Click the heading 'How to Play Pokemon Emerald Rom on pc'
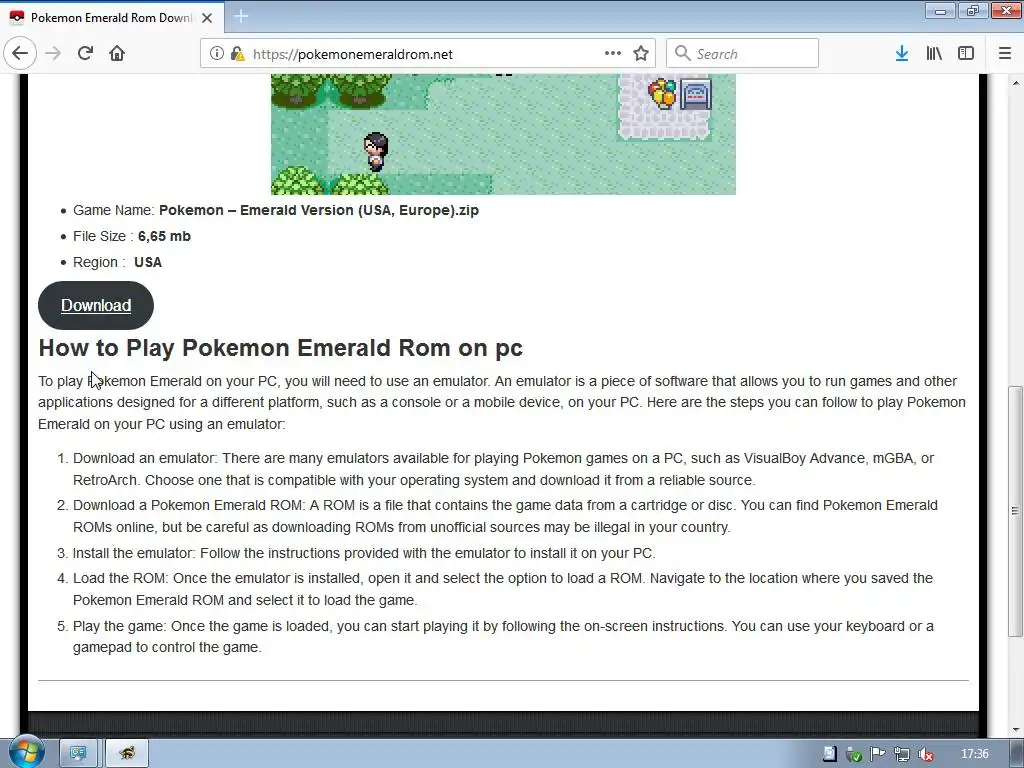1024x768 pixels. coord(280,348)
